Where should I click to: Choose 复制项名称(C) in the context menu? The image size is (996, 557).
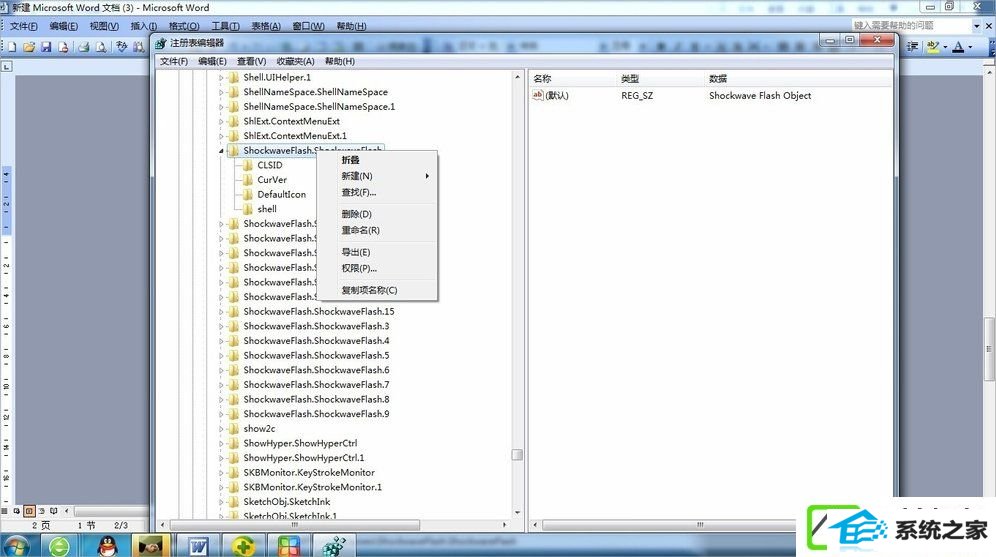[x=377, y=290]
